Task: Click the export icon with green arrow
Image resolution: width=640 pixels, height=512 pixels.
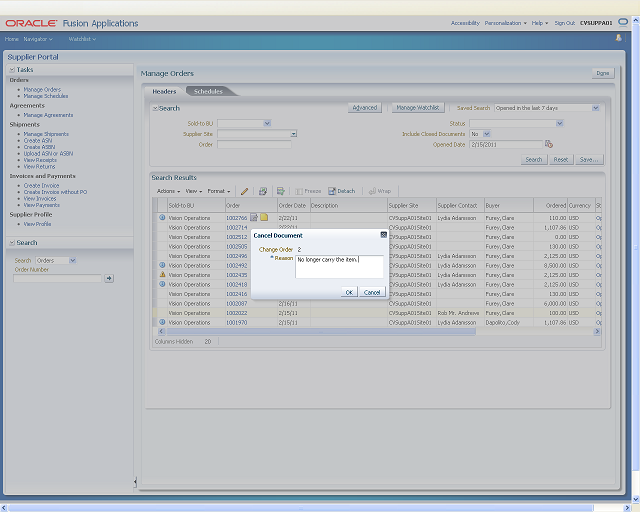Action: coord(280,191)
